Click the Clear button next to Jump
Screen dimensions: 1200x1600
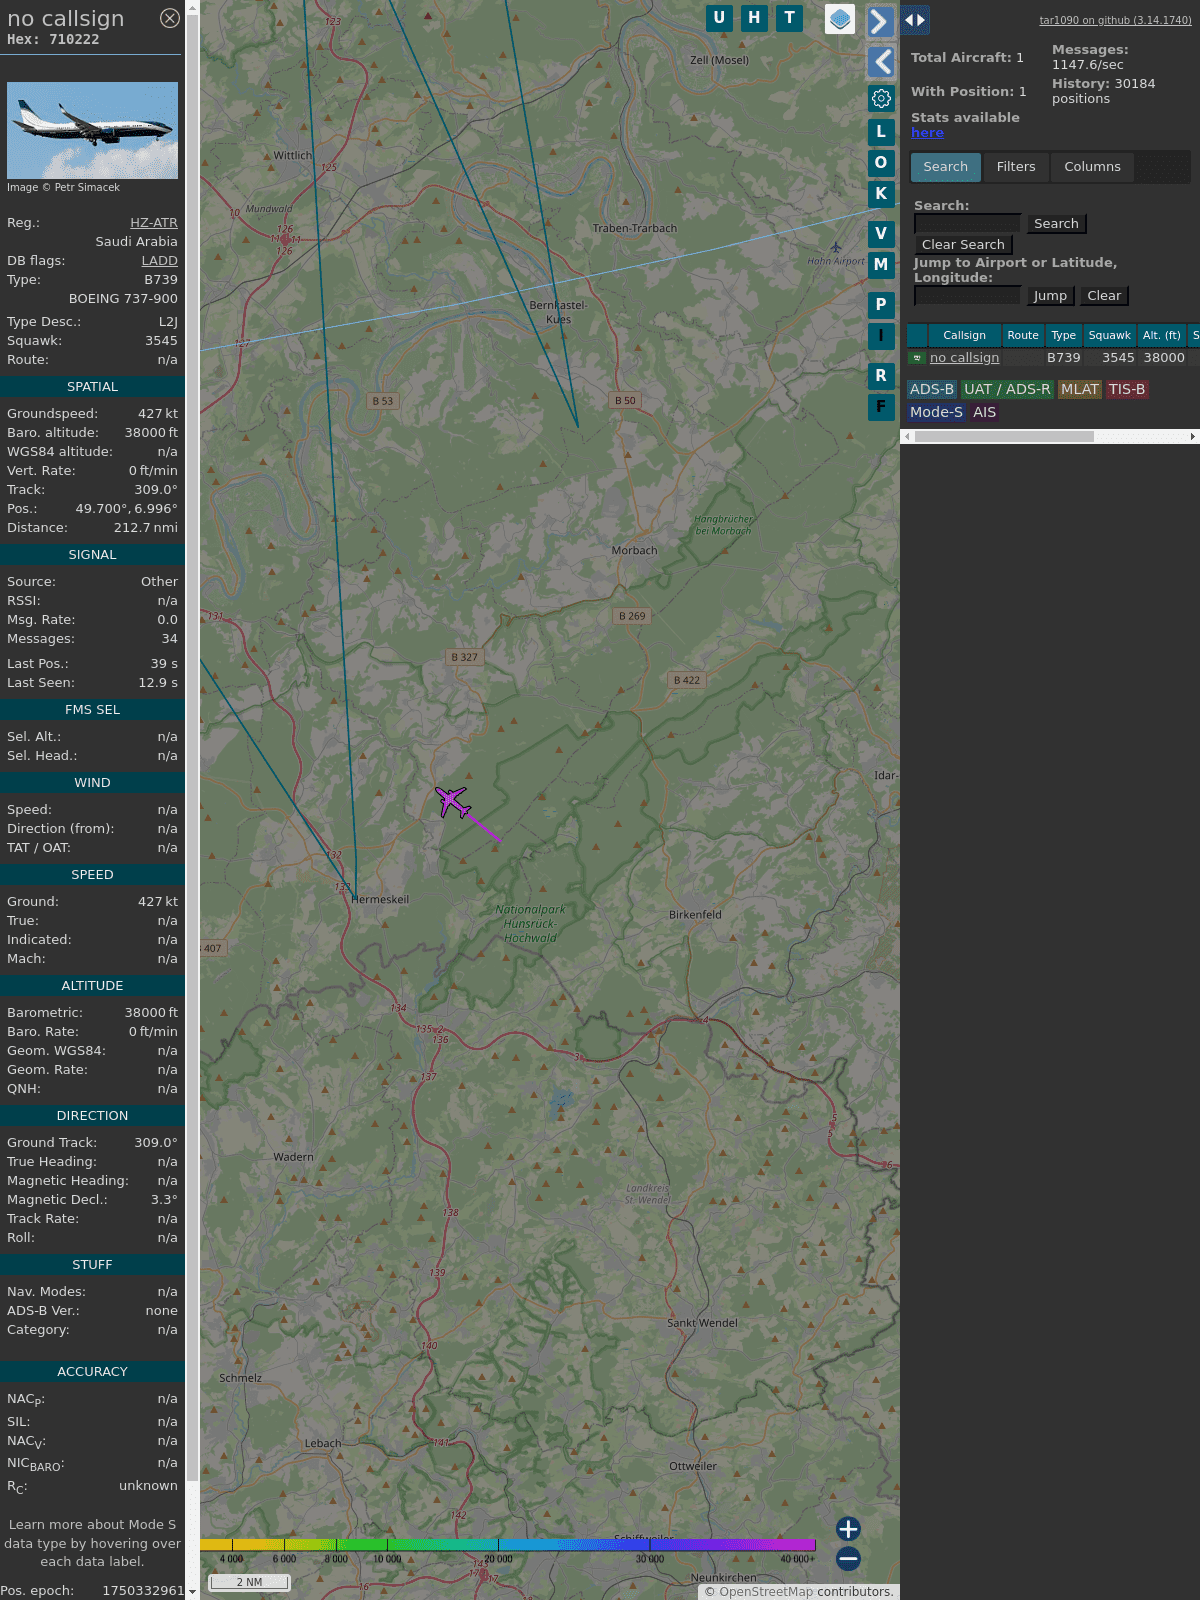click(x=1104, y=296)
